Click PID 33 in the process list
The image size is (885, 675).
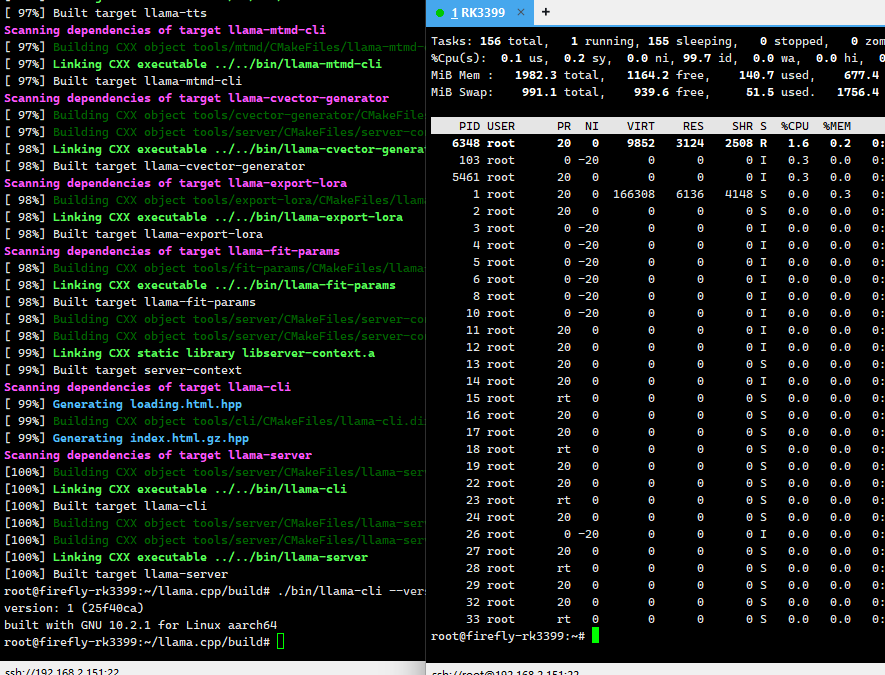pos(473,619)
